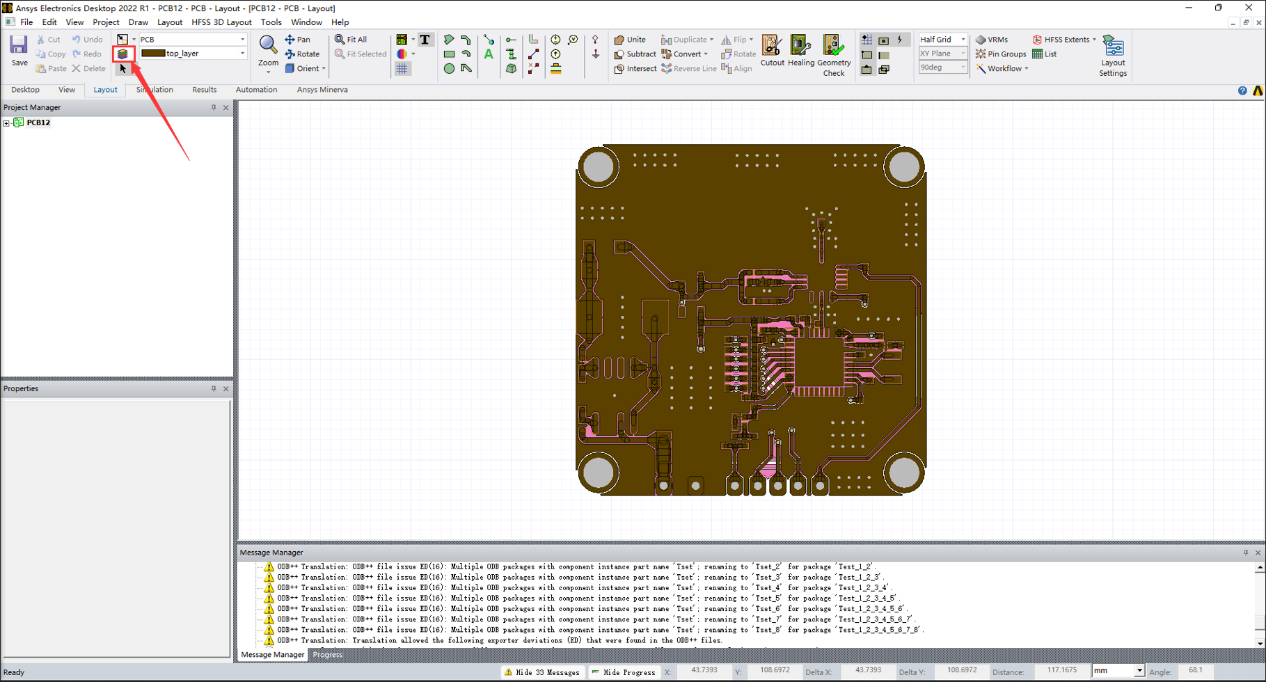
Task: Click the green A annotation tool
Action: pos(488,54)
